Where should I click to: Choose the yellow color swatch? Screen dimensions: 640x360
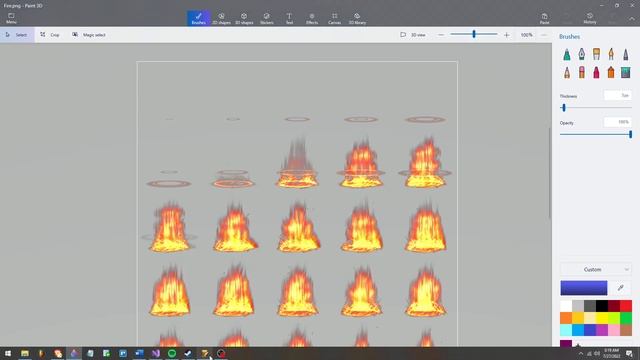pos(602,318)
